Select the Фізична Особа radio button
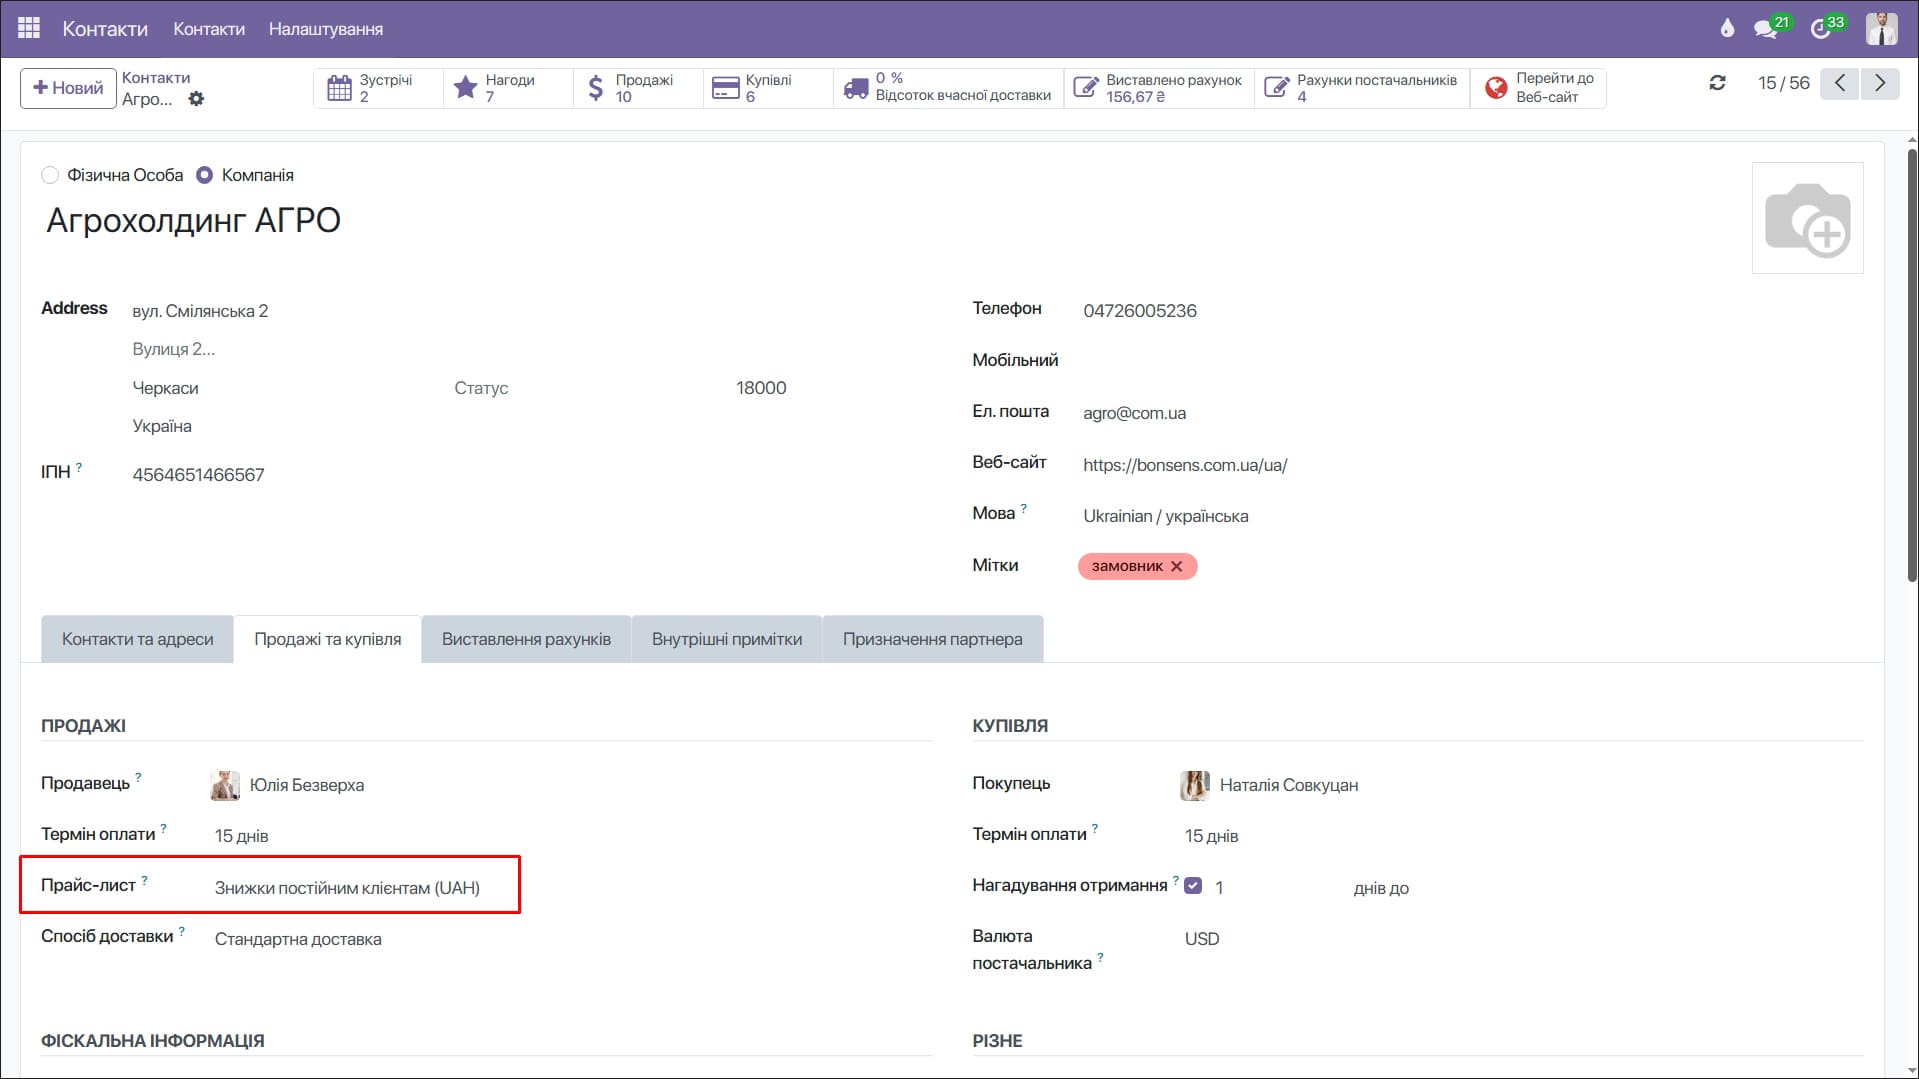1919x1079 pixels. 50,175
